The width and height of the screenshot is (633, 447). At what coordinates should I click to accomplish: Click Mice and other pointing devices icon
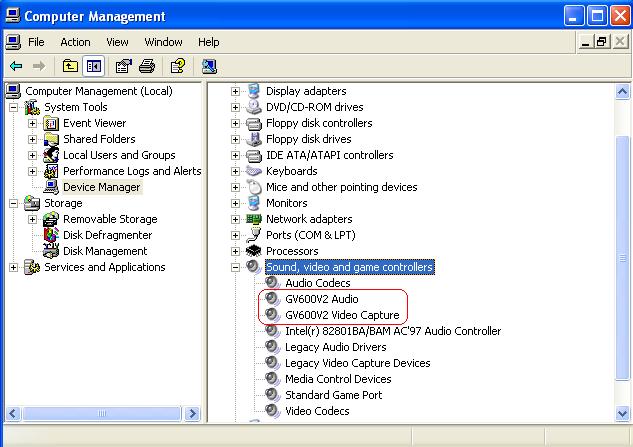[254, 187]
